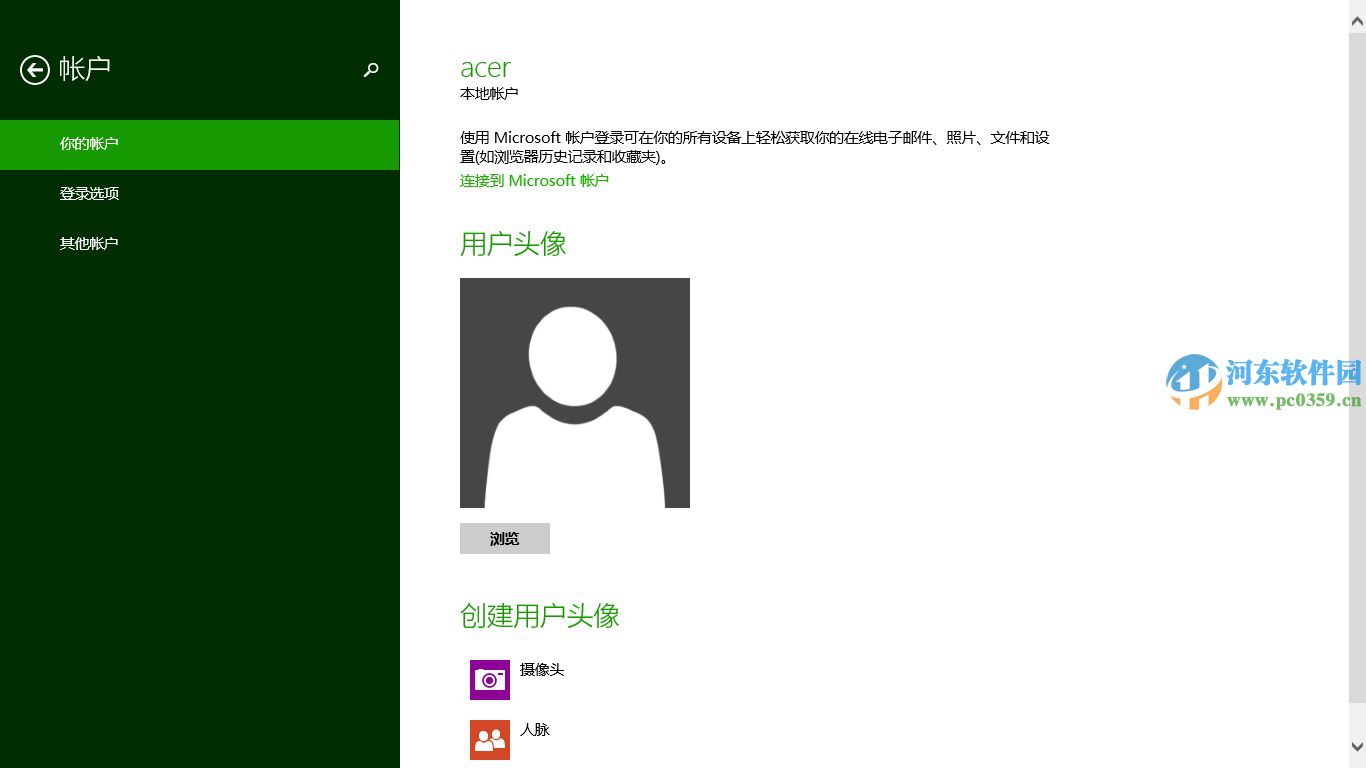Click the purple camera icon under 创建用户头像

click(x=489, y=679)
